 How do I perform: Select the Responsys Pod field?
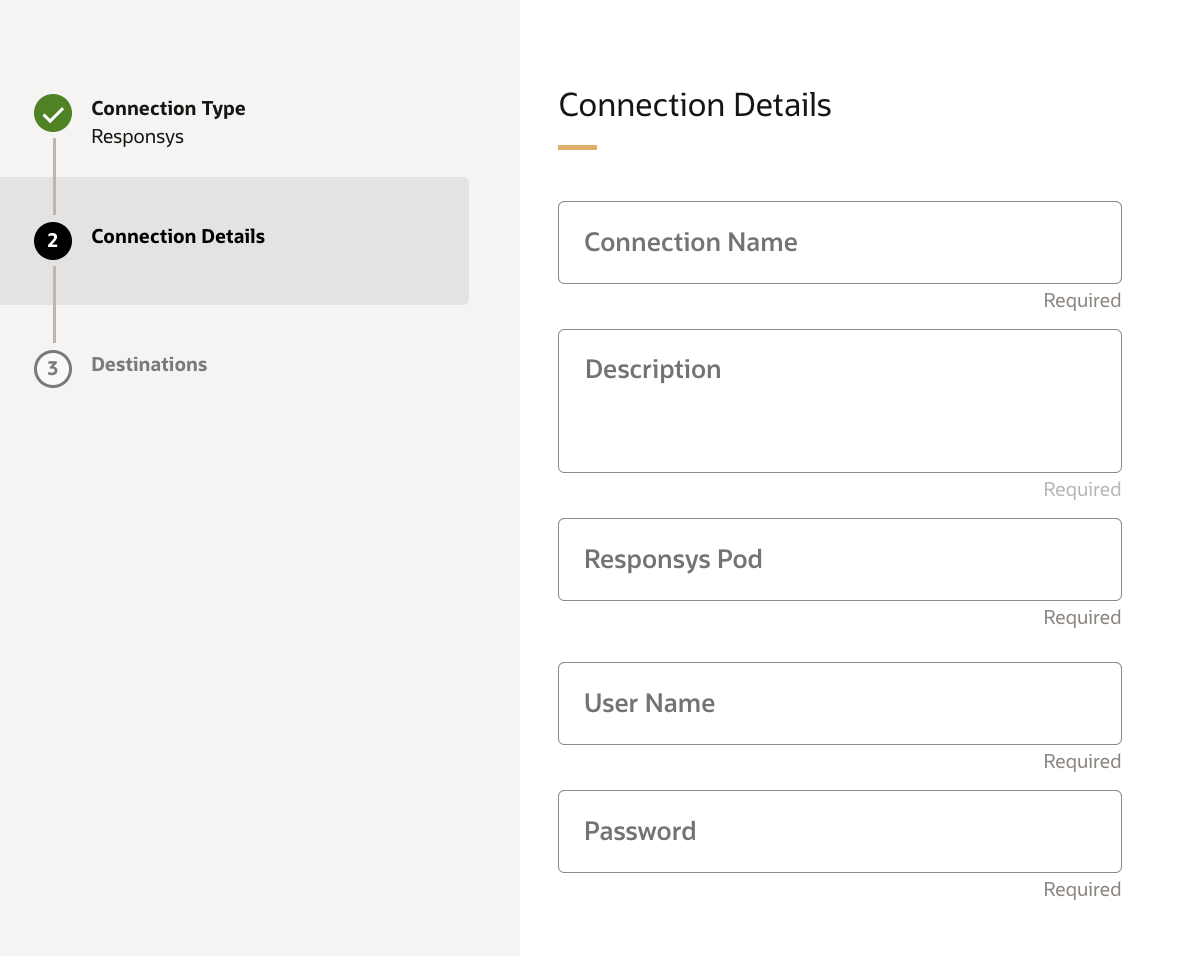[839, 559]
